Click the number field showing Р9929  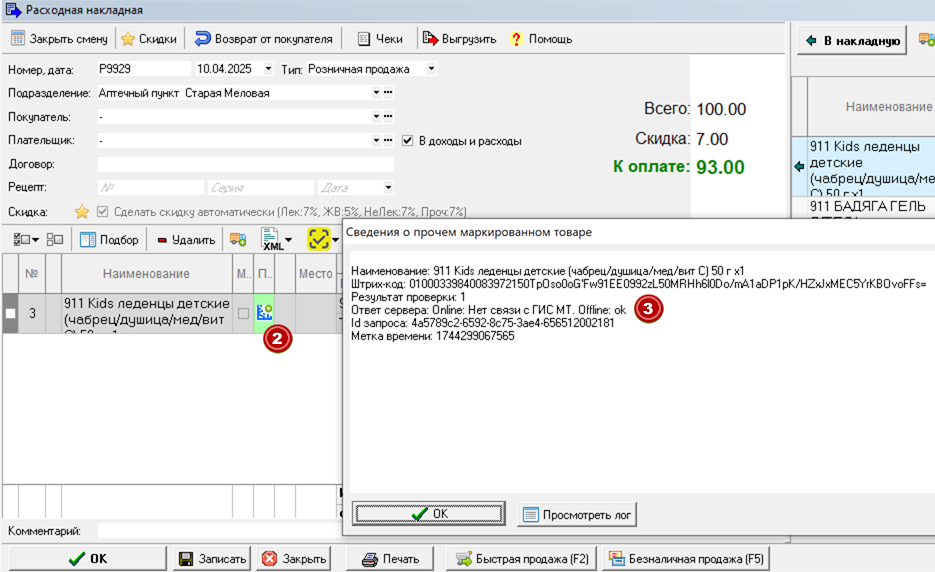click(x=144, y=69)
